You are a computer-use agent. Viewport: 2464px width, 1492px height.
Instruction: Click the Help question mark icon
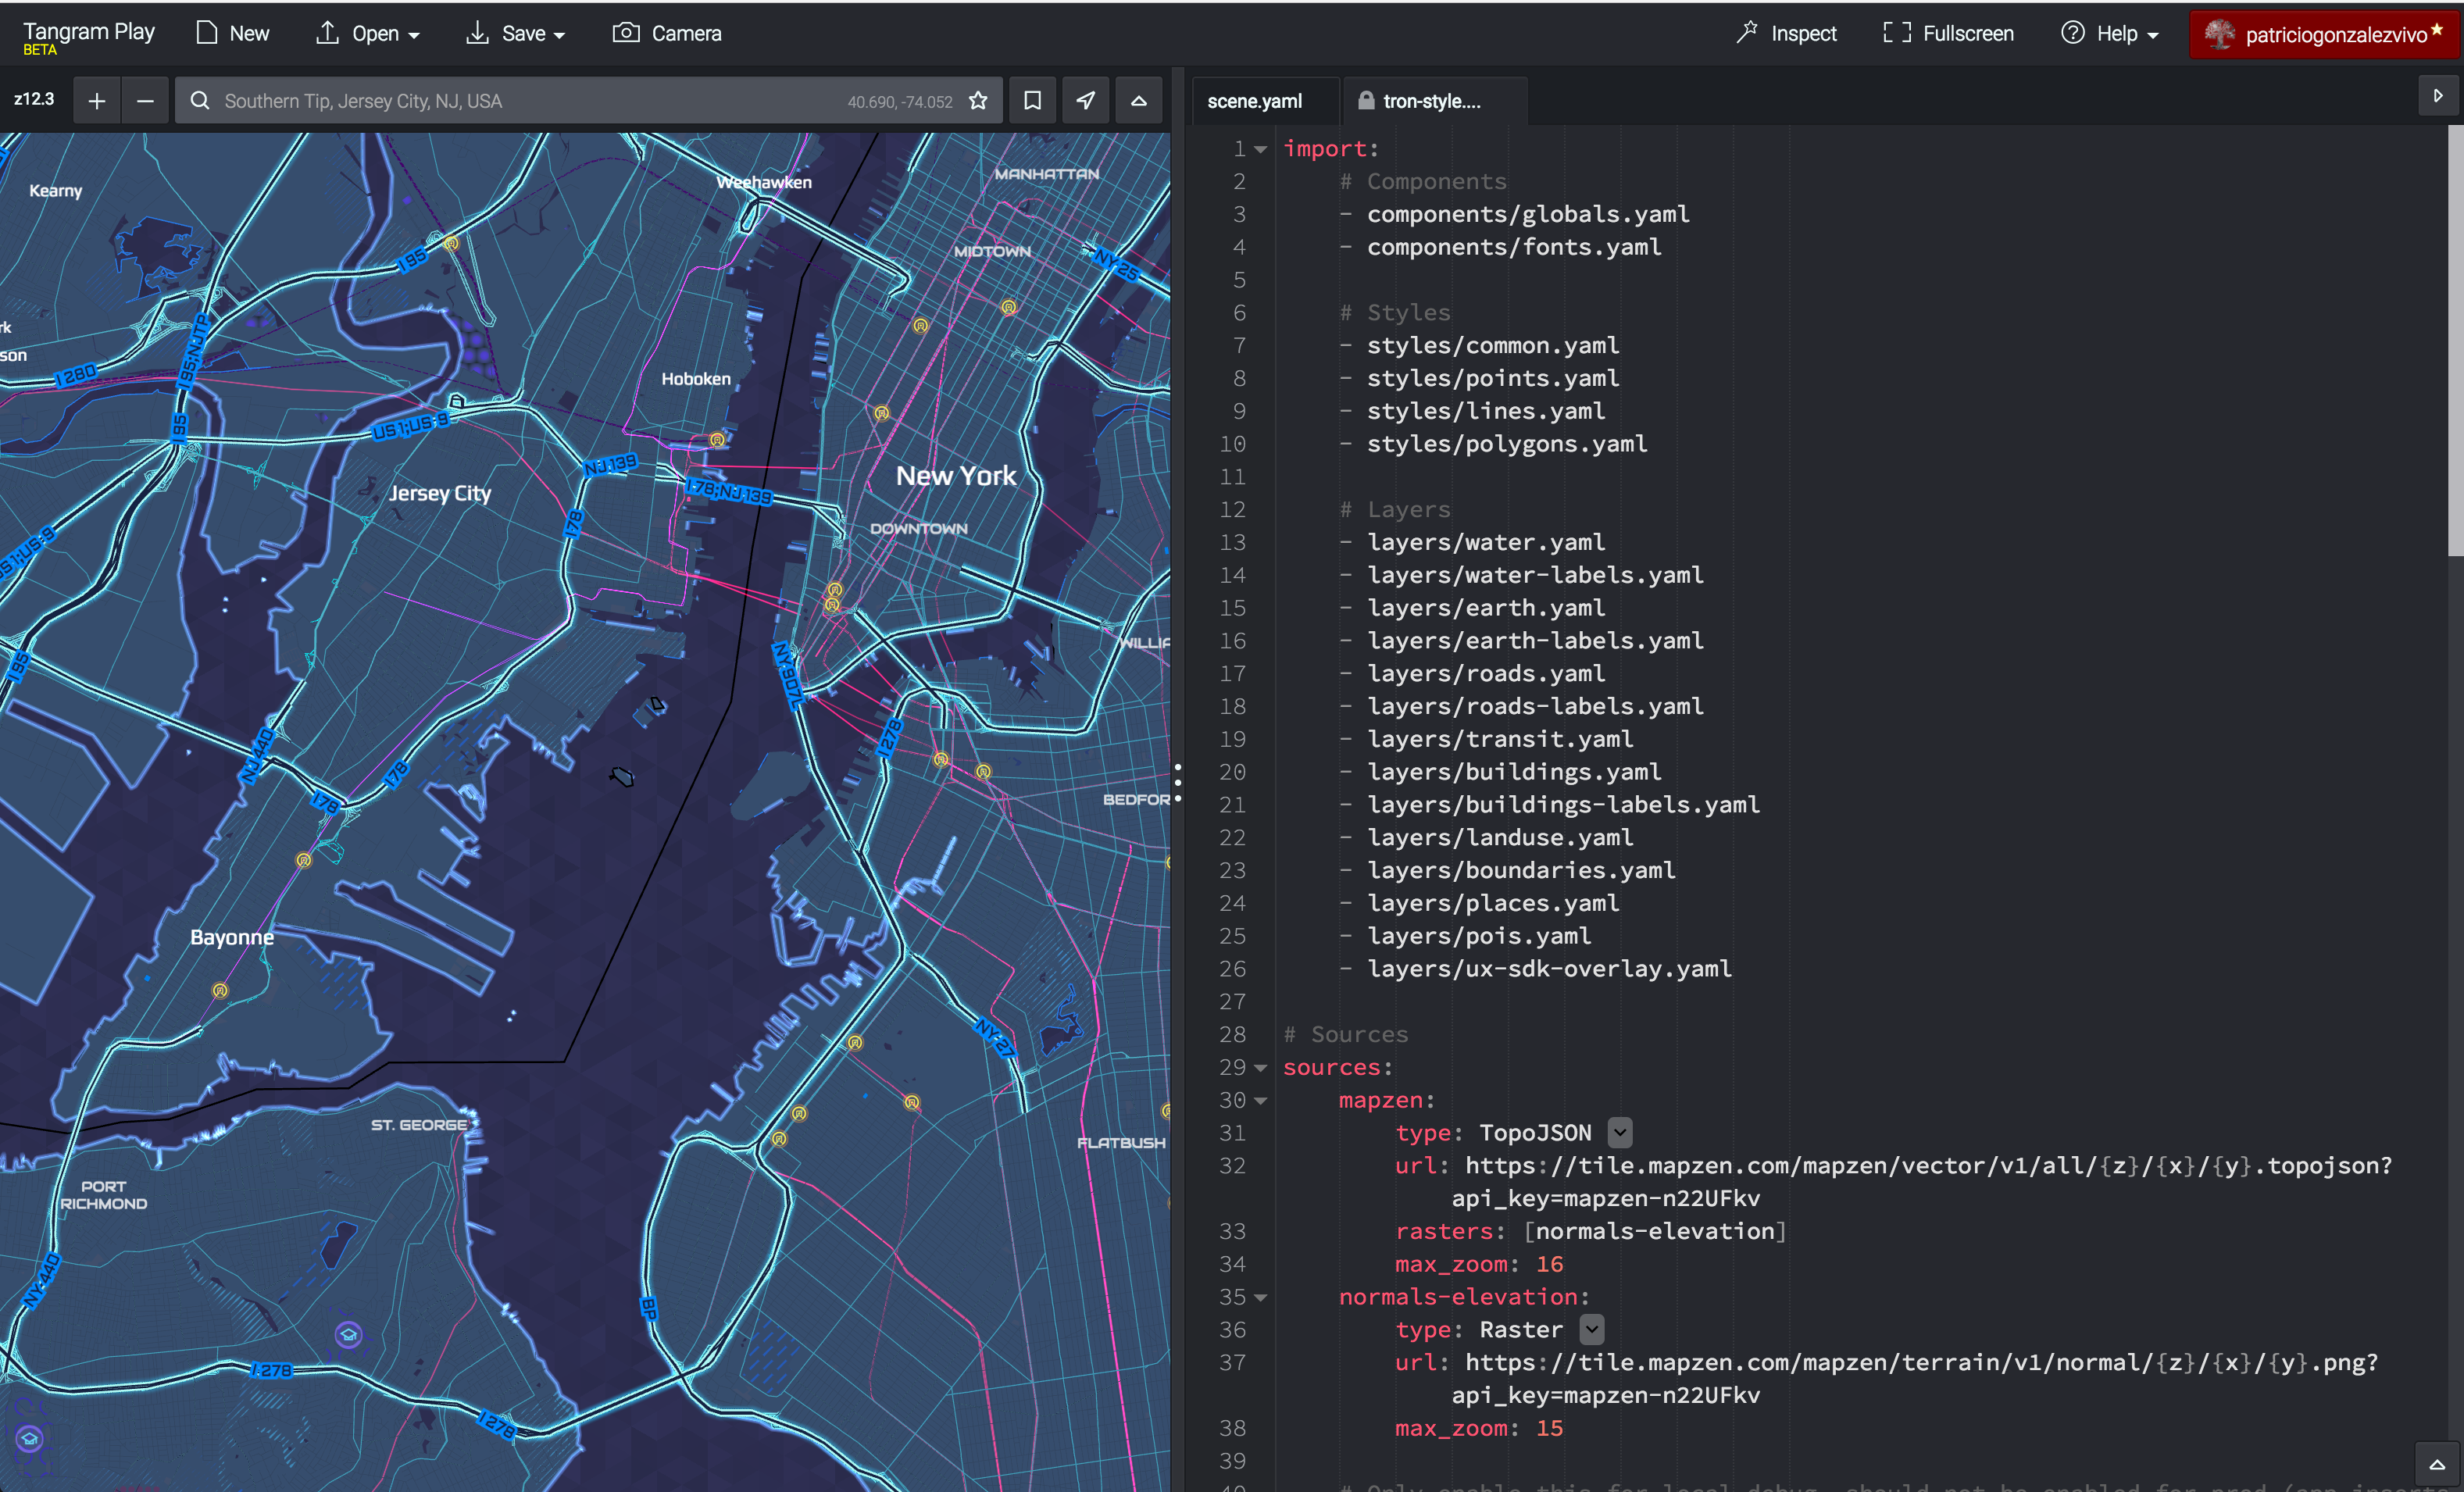(2073, 32)
